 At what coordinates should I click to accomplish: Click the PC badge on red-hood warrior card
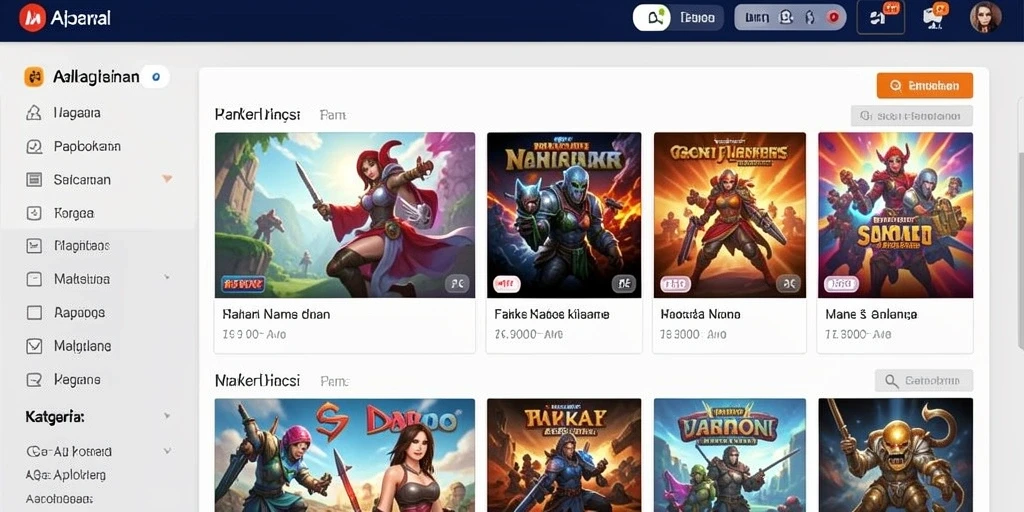(457, 283)
